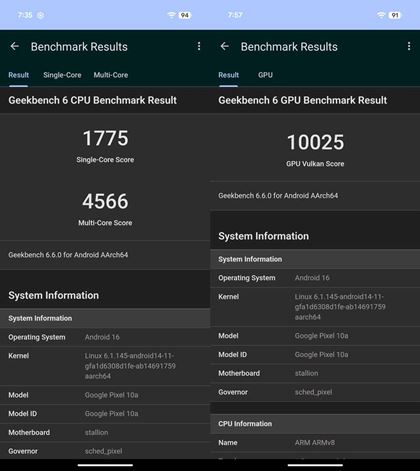This screenshot has height=471, width=420.
Task: Tap the GPU Vulkan Score label
Action: click(x=315, y=164)
